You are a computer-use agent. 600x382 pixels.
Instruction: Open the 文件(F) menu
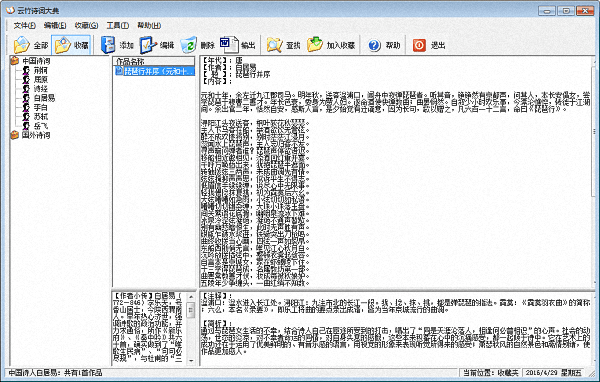24,25
